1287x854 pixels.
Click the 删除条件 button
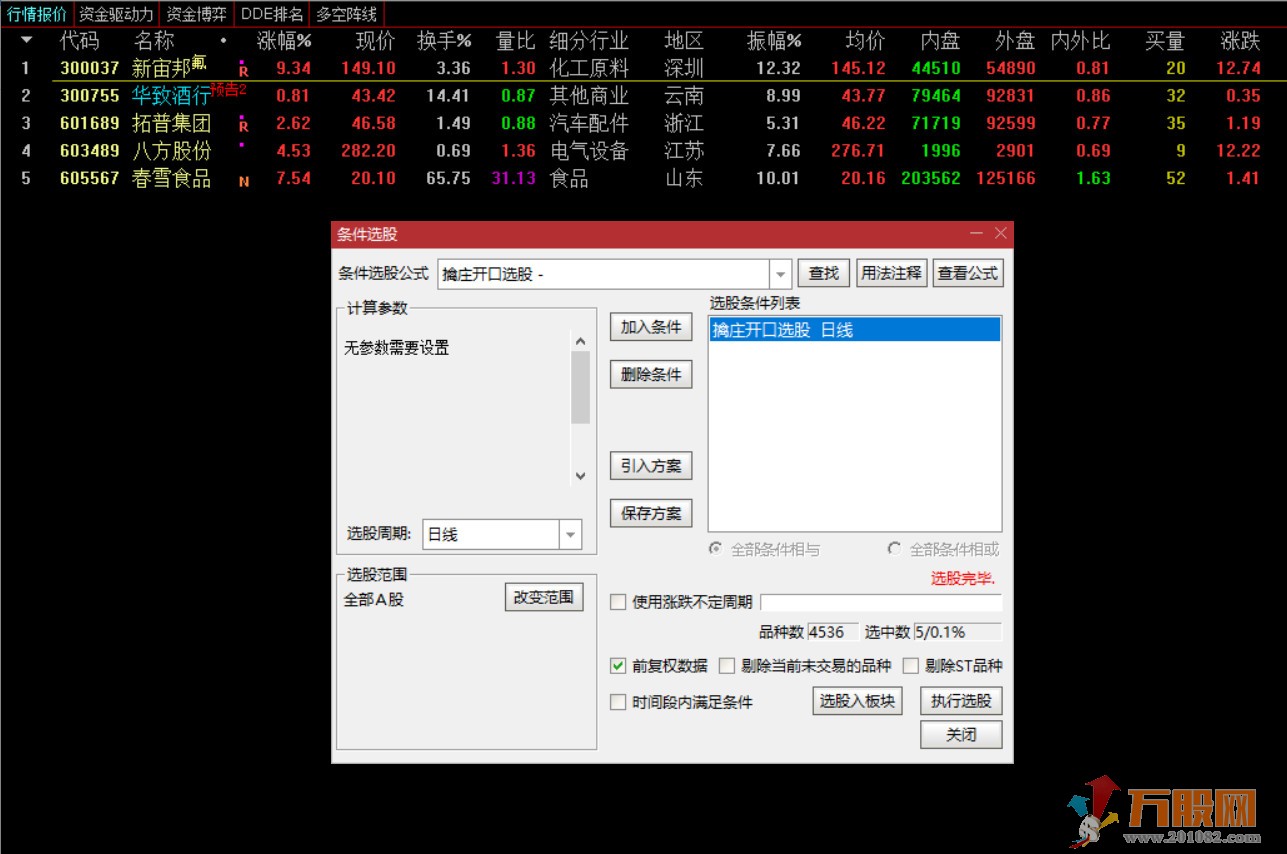(651, 374)
